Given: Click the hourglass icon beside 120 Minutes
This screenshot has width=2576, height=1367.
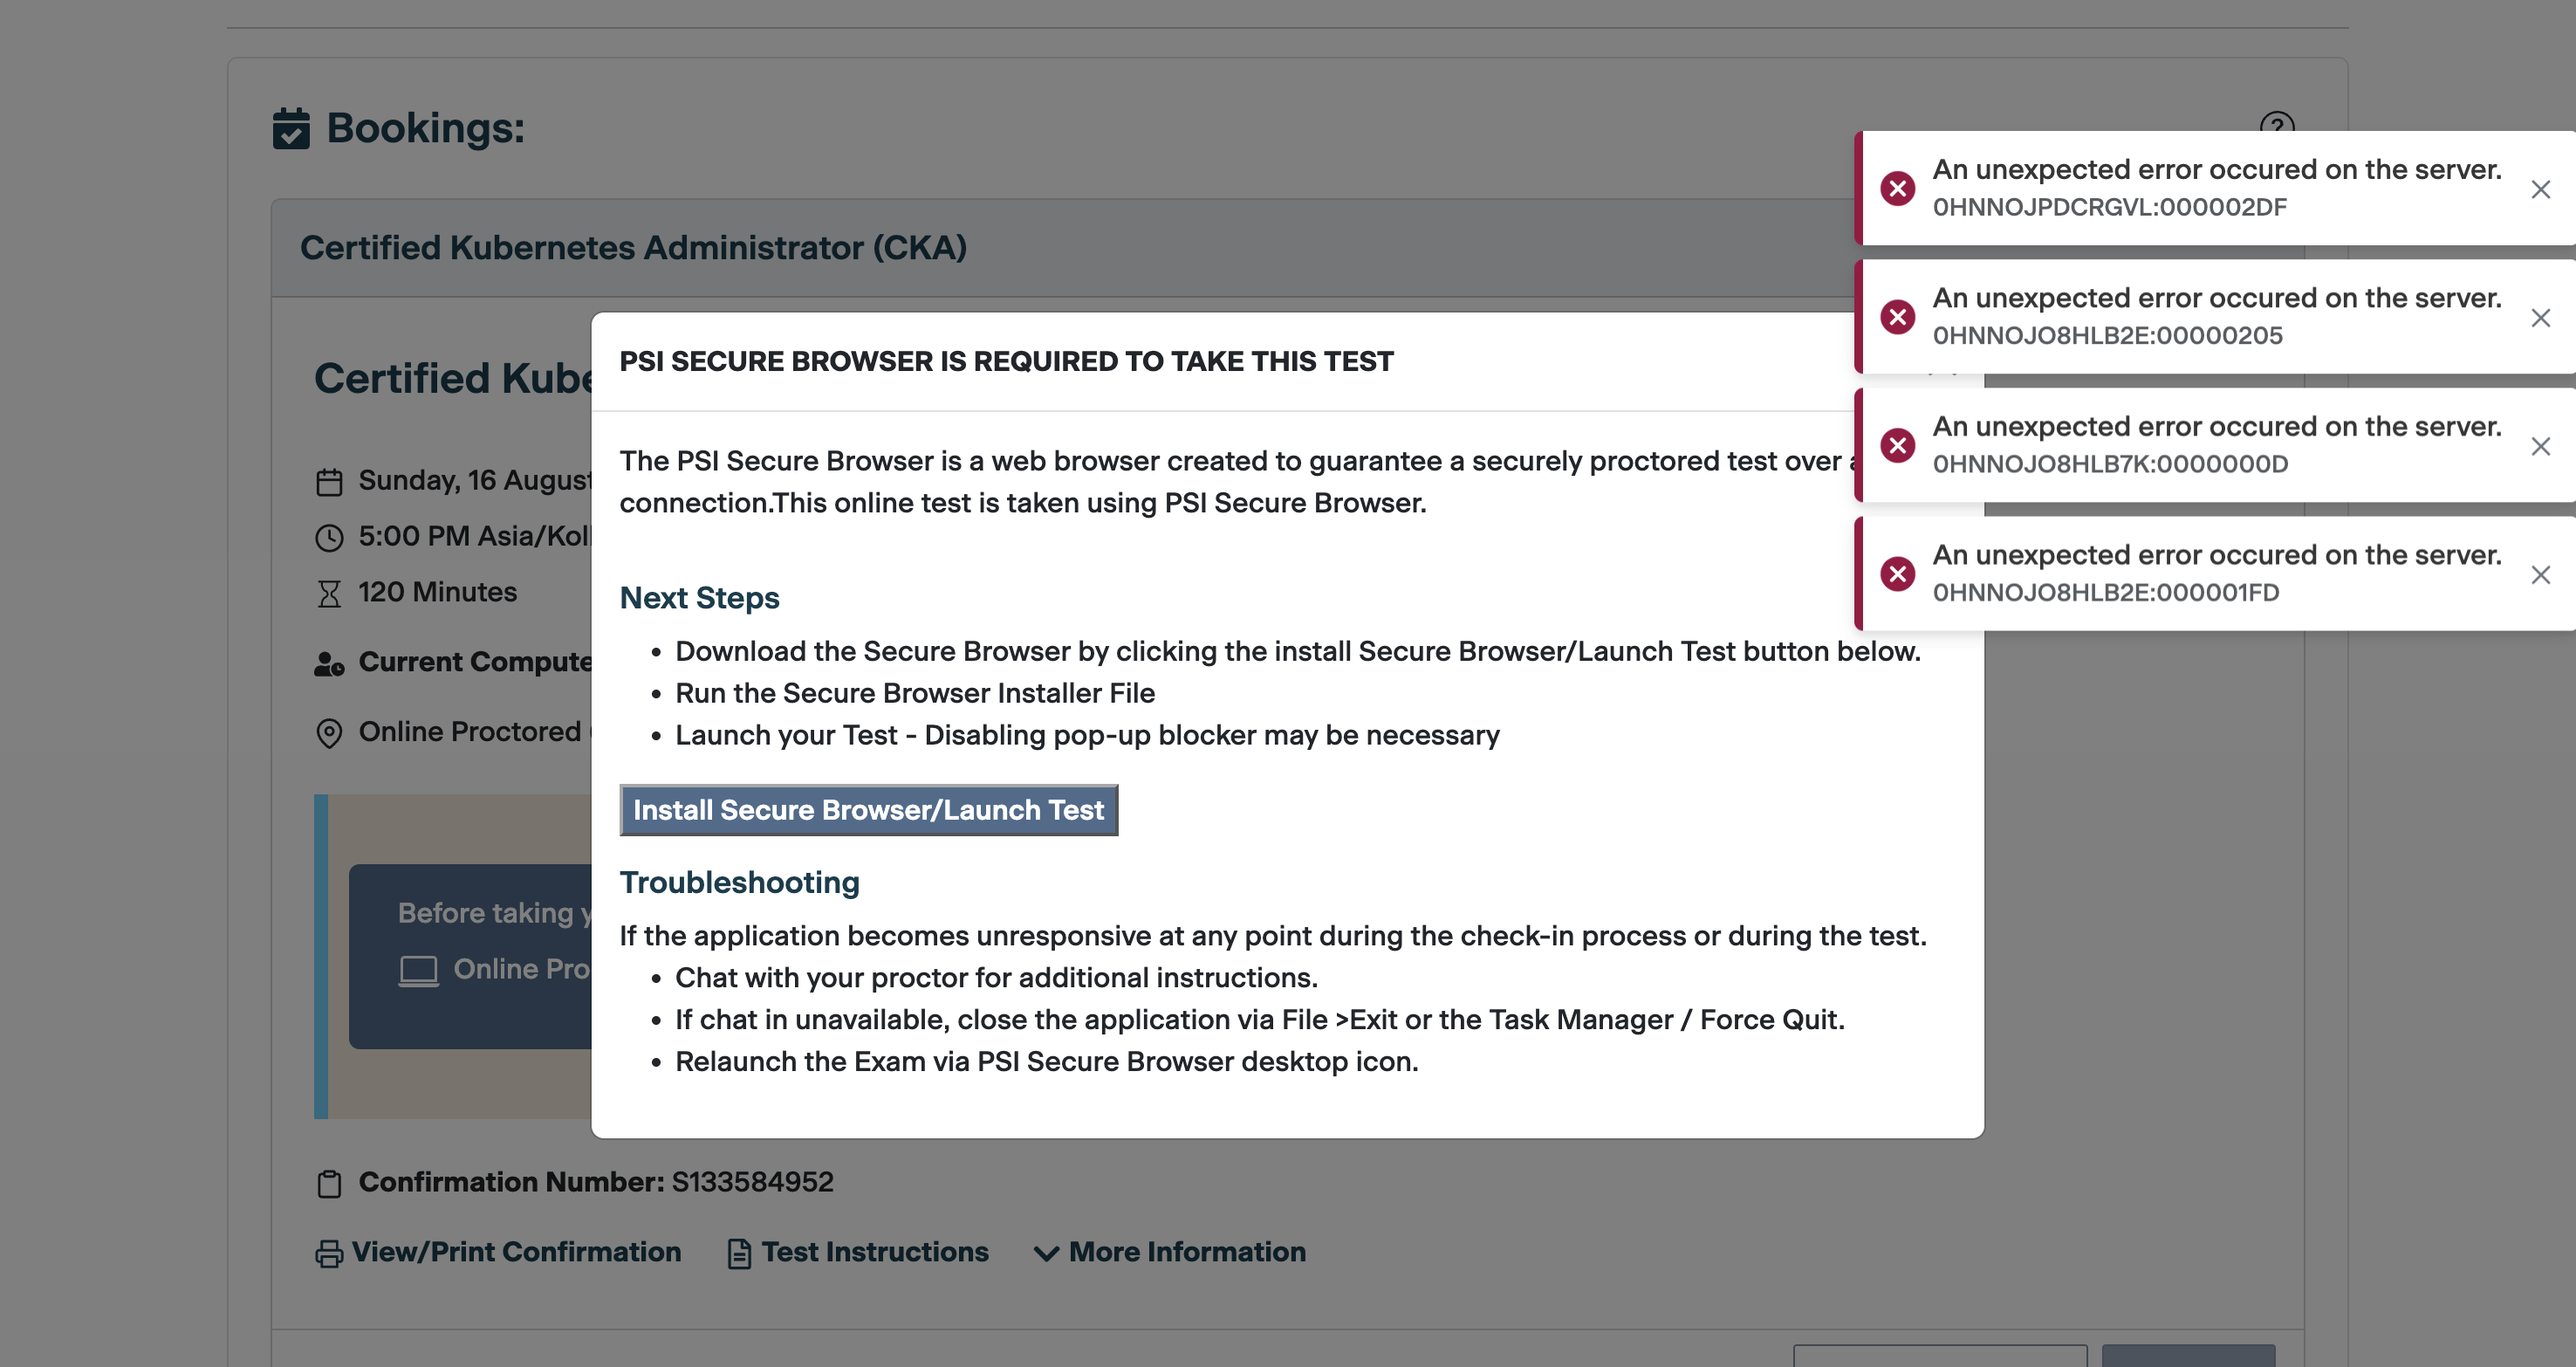Looking at the screenshot, I should tap(329, 594).
